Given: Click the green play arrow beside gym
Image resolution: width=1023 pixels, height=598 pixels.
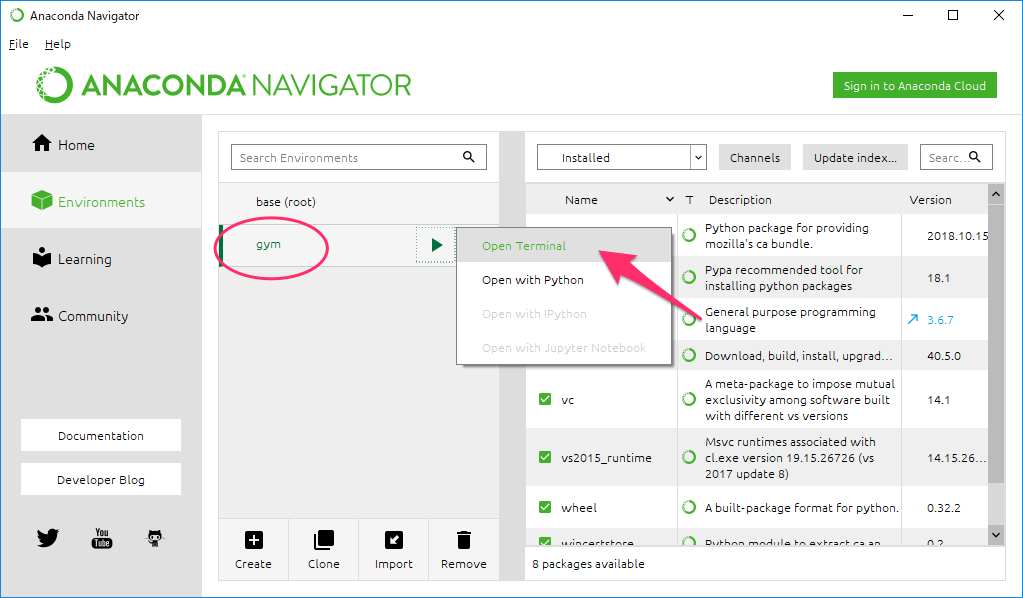Looking at the screenshot, I should (x=436, y=245).
